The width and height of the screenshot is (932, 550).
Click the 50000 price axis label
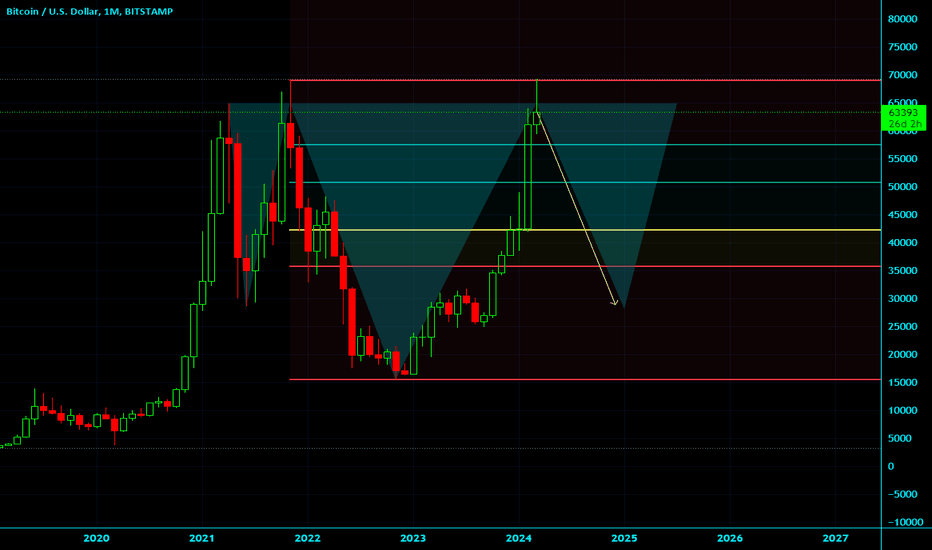(902, 187)
